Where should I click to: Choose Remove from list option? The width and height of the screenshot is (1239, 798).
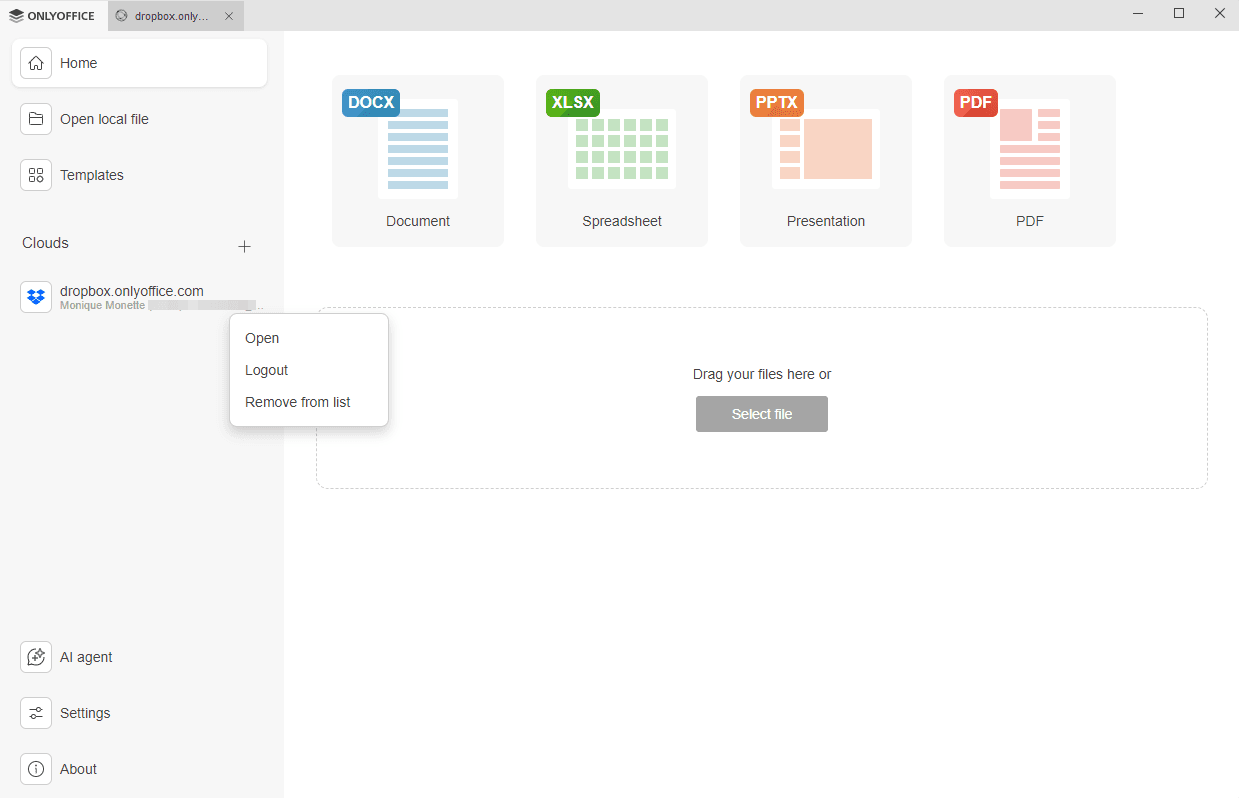pos(298,402)
